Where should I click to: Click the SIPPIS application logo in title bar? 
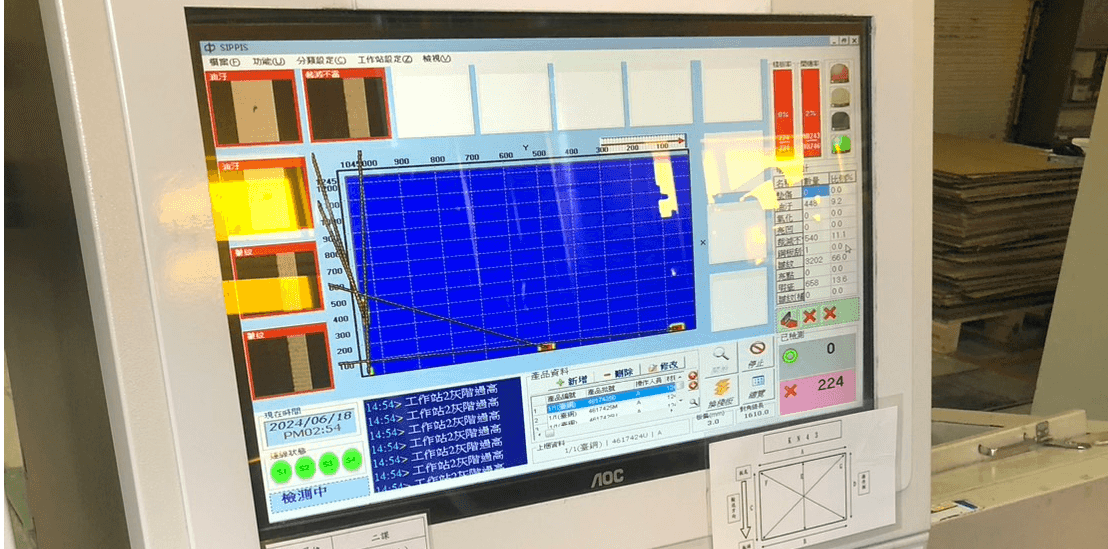coord(210,48)
